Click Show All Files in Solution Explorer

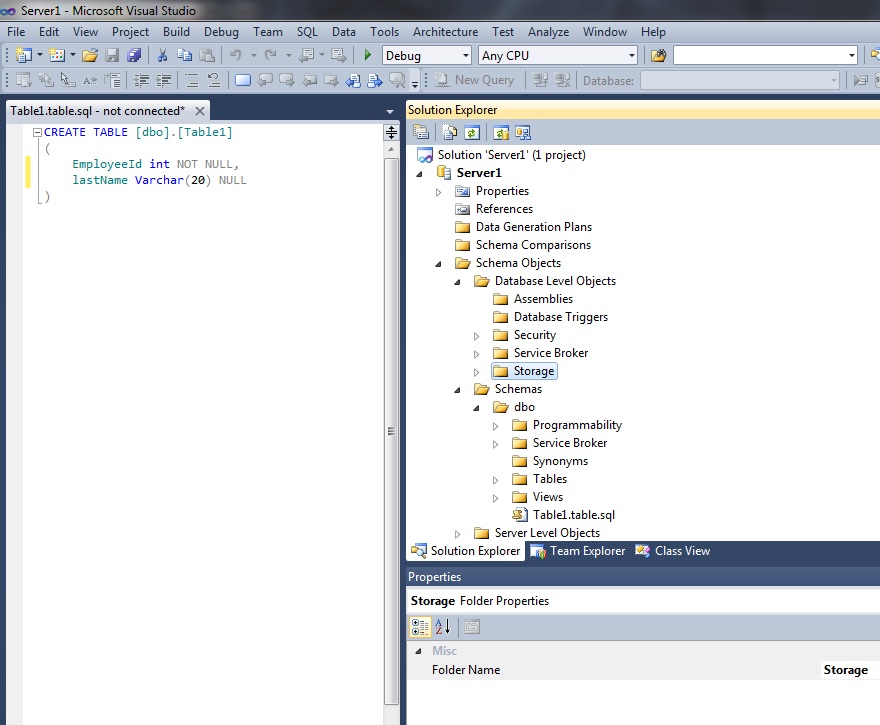pos(449,132)
